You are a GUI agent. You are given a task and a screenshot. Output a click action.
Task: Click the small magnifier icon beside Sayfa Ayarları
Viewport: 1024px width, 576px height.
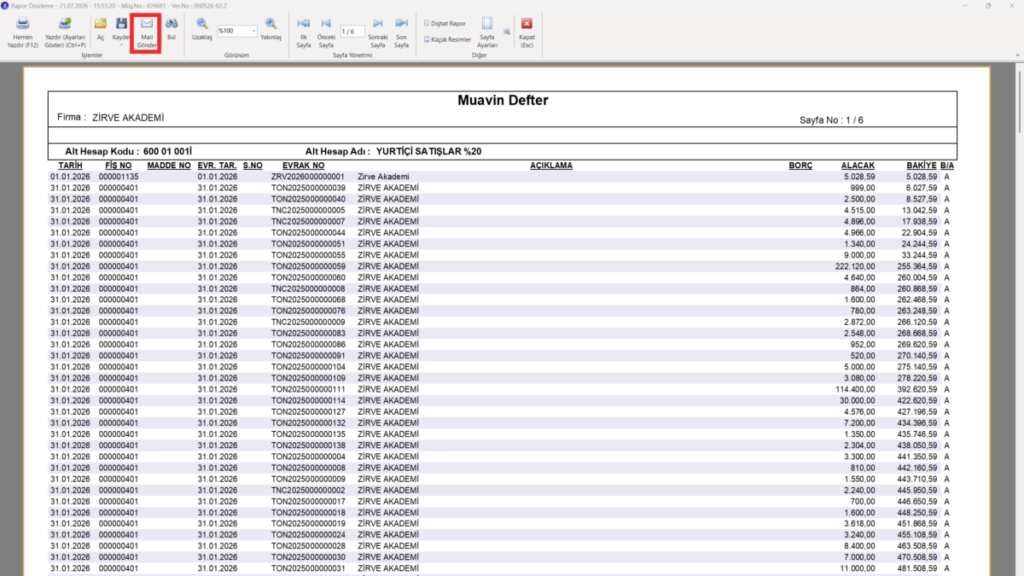[x=507, y=31]
